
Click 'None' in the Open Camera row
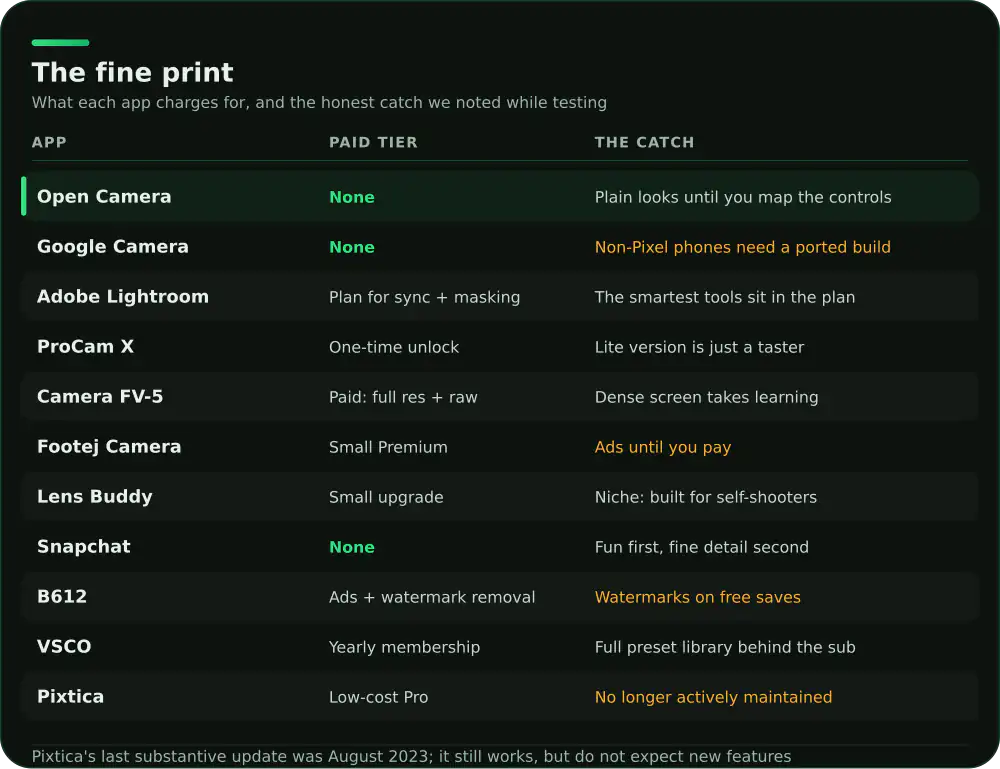tap(352, 197)
